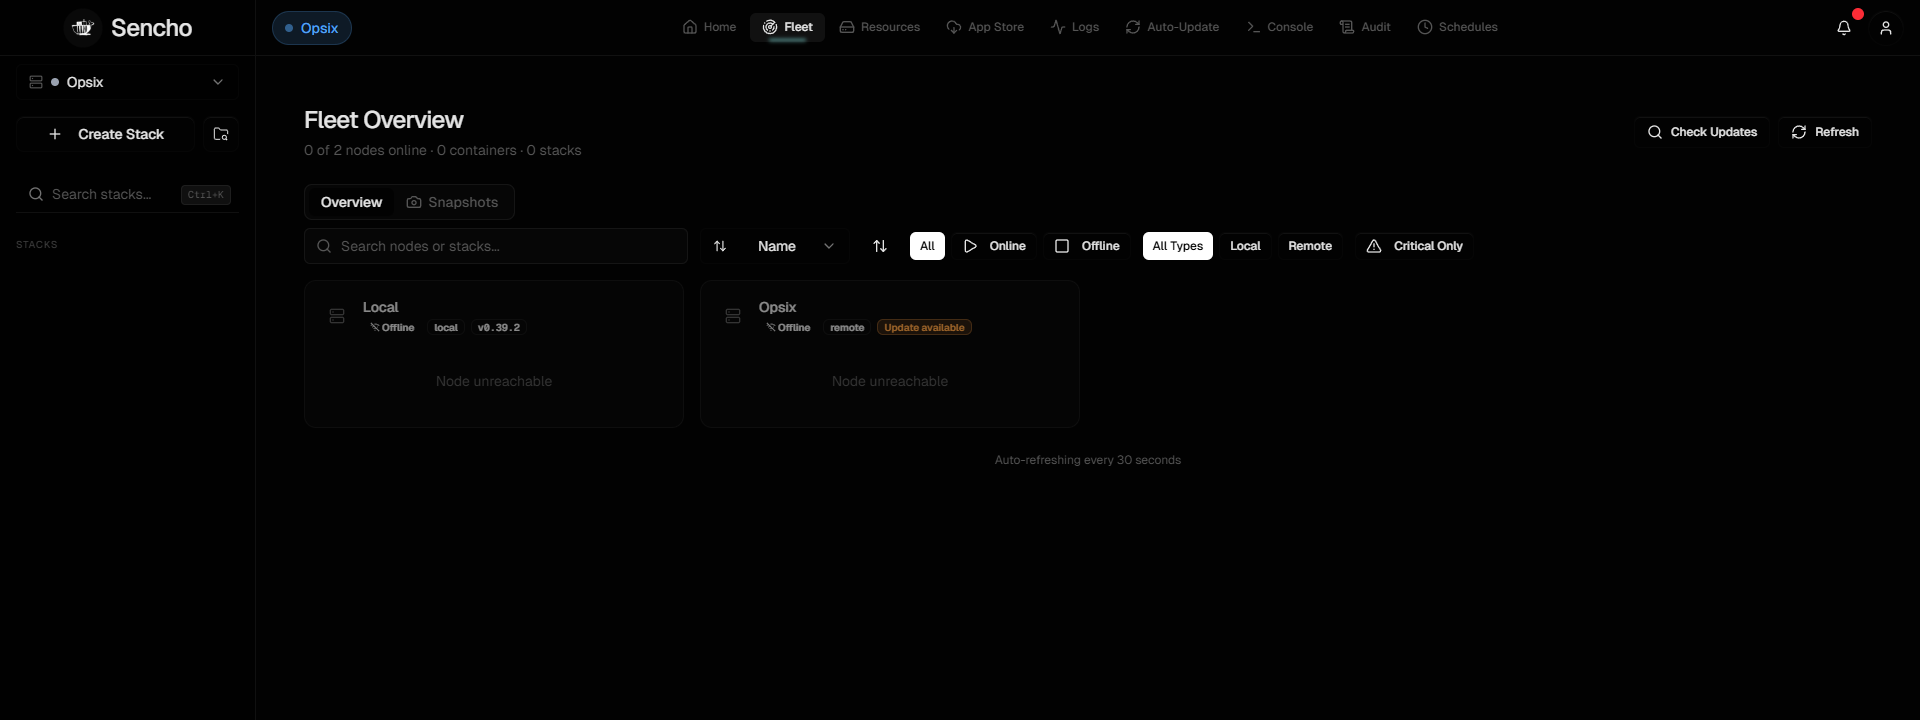Image resolution: width=1920 pixels, height=720 pixels.
Task: Click the Offline status on Local card
Action: click(392, 328)
